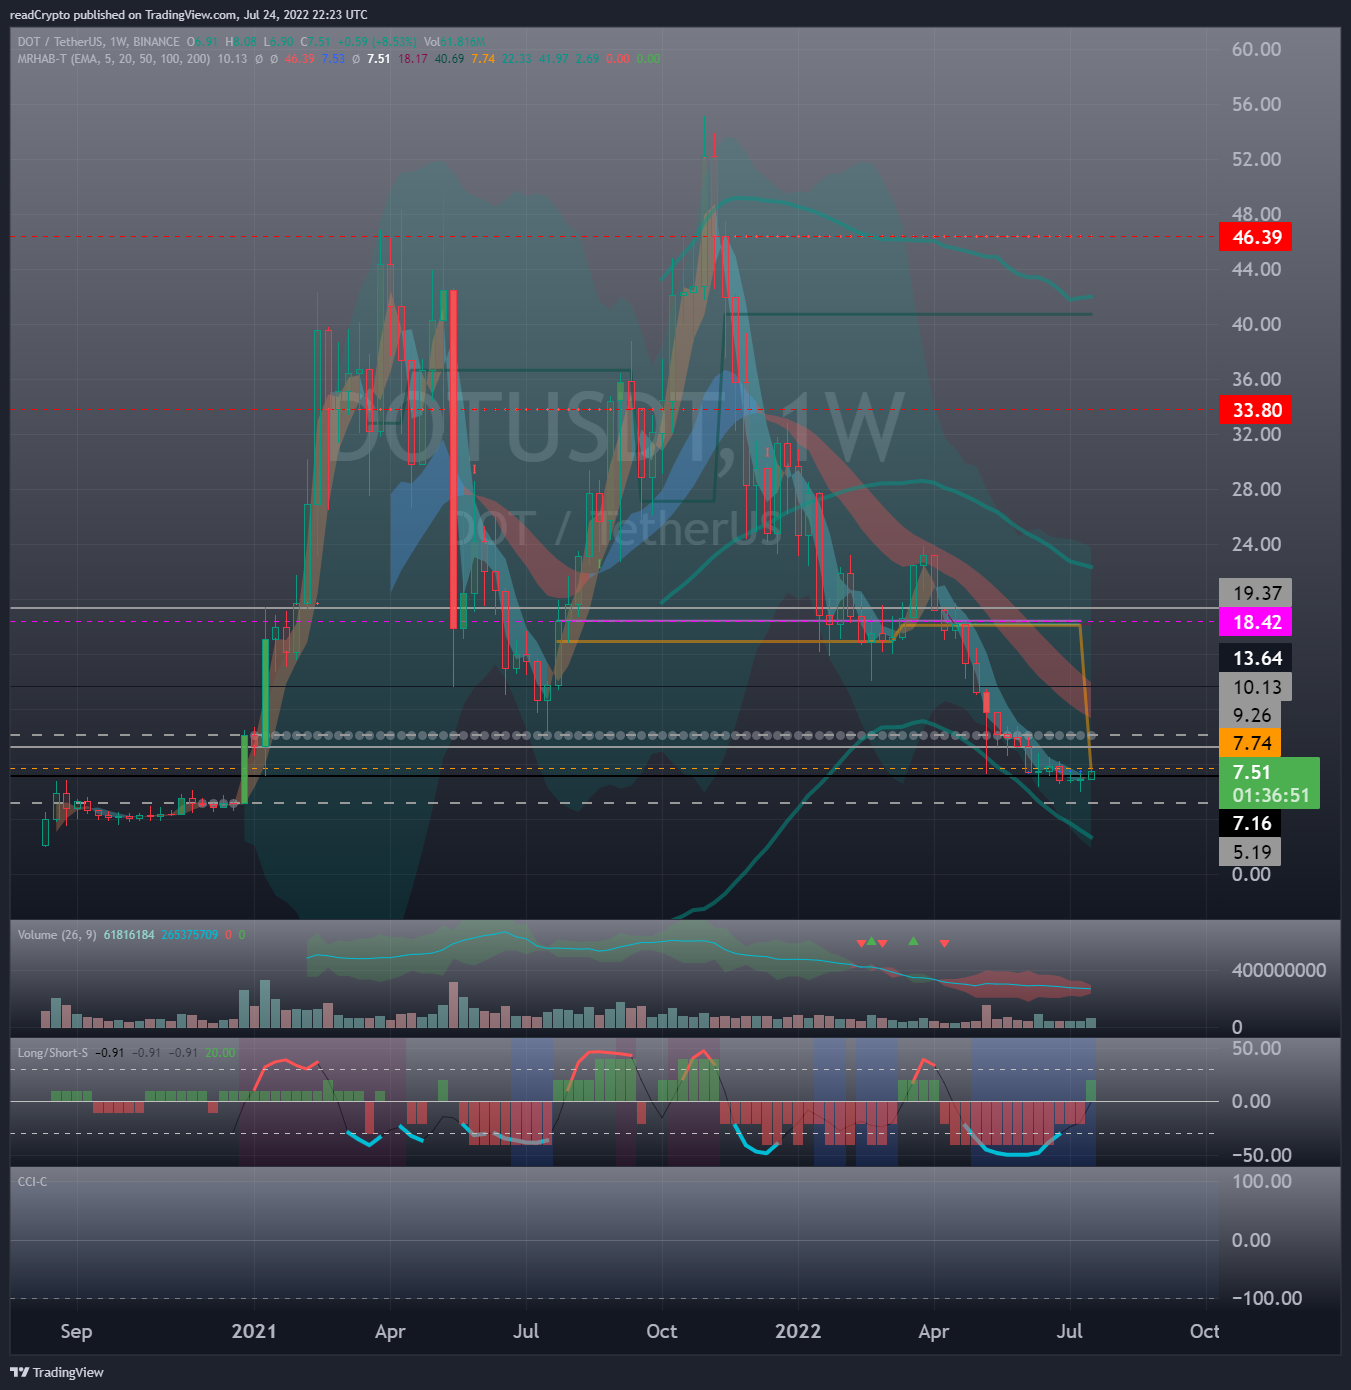Click the Vol 61.816M value in legend

tap(454, 42)
